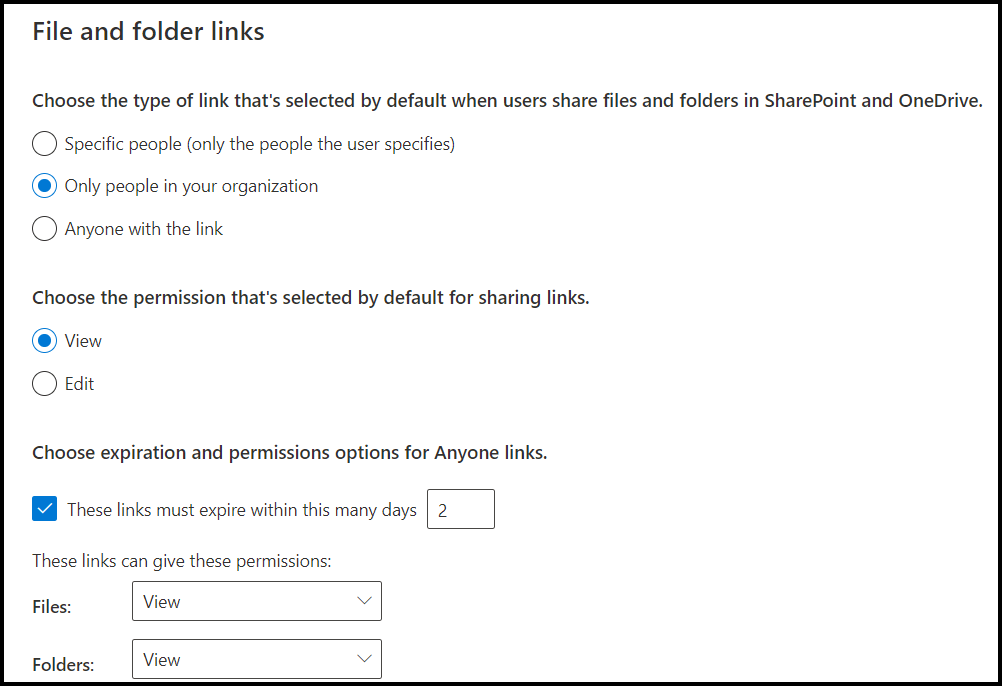Click the "Specific people (only the people...)" label text
The height and width of the screenshot is (686, 1002).
pyautogui.click(x=259, y=144)
